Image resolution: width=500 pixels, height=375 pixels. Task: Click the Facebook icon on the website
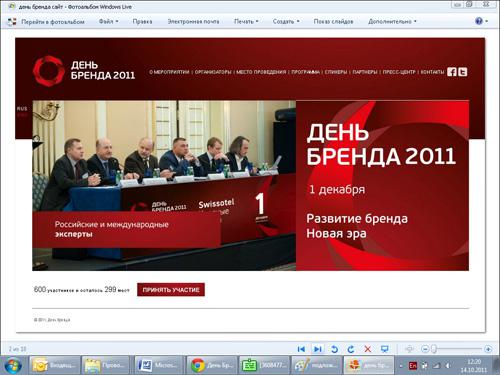[452, 72]
